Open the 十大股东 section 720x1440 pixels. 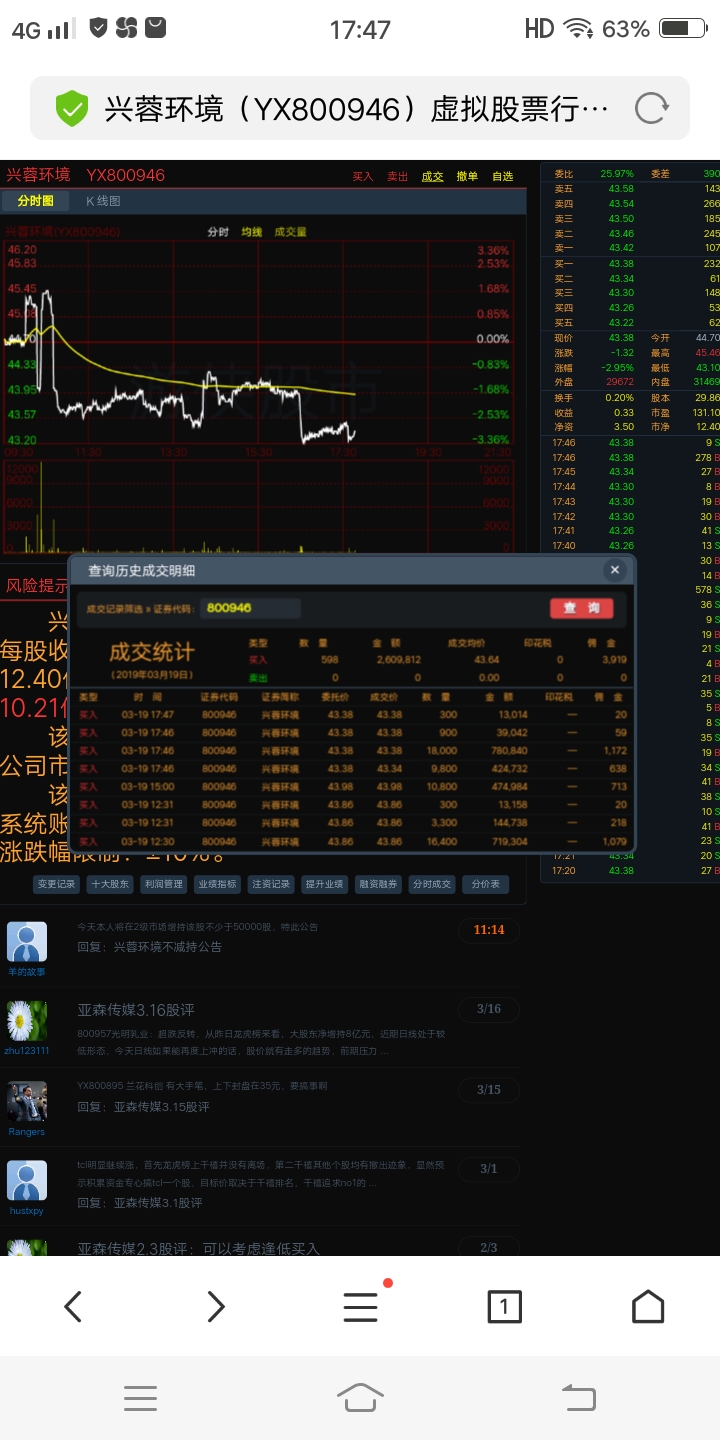pos(110,884)
